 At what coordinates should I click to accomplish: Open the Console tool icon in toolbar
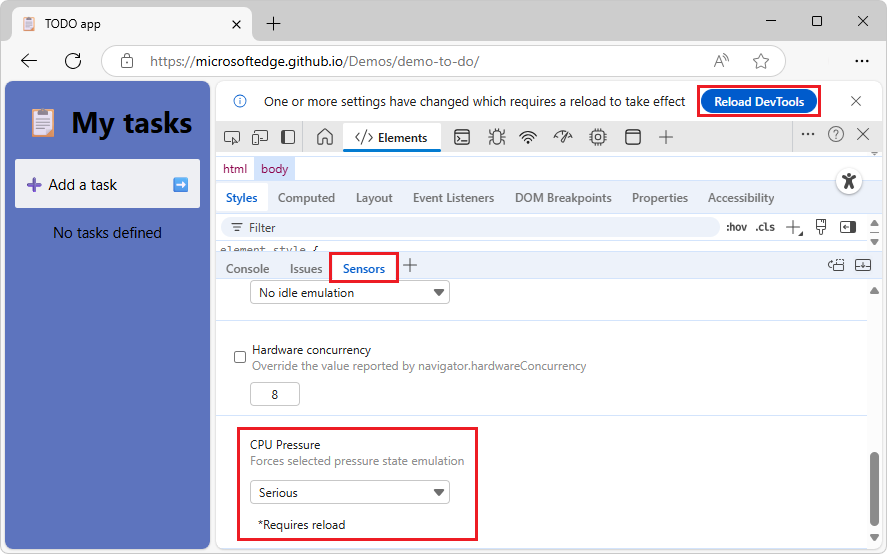(462, 138)
